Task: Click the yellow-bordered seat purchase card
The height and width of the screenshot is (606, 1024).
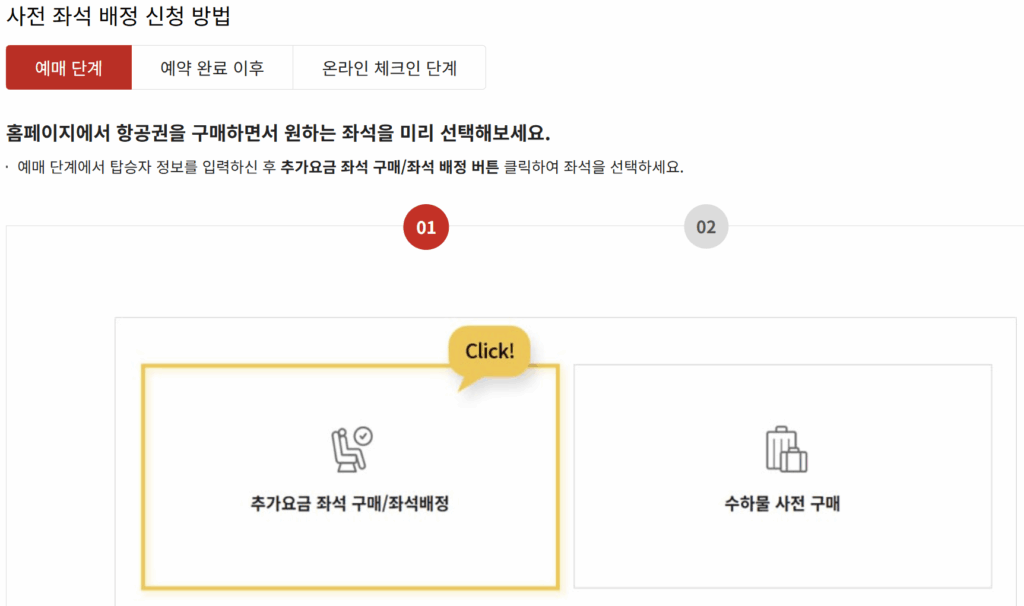Action: [x=350, y=477]
